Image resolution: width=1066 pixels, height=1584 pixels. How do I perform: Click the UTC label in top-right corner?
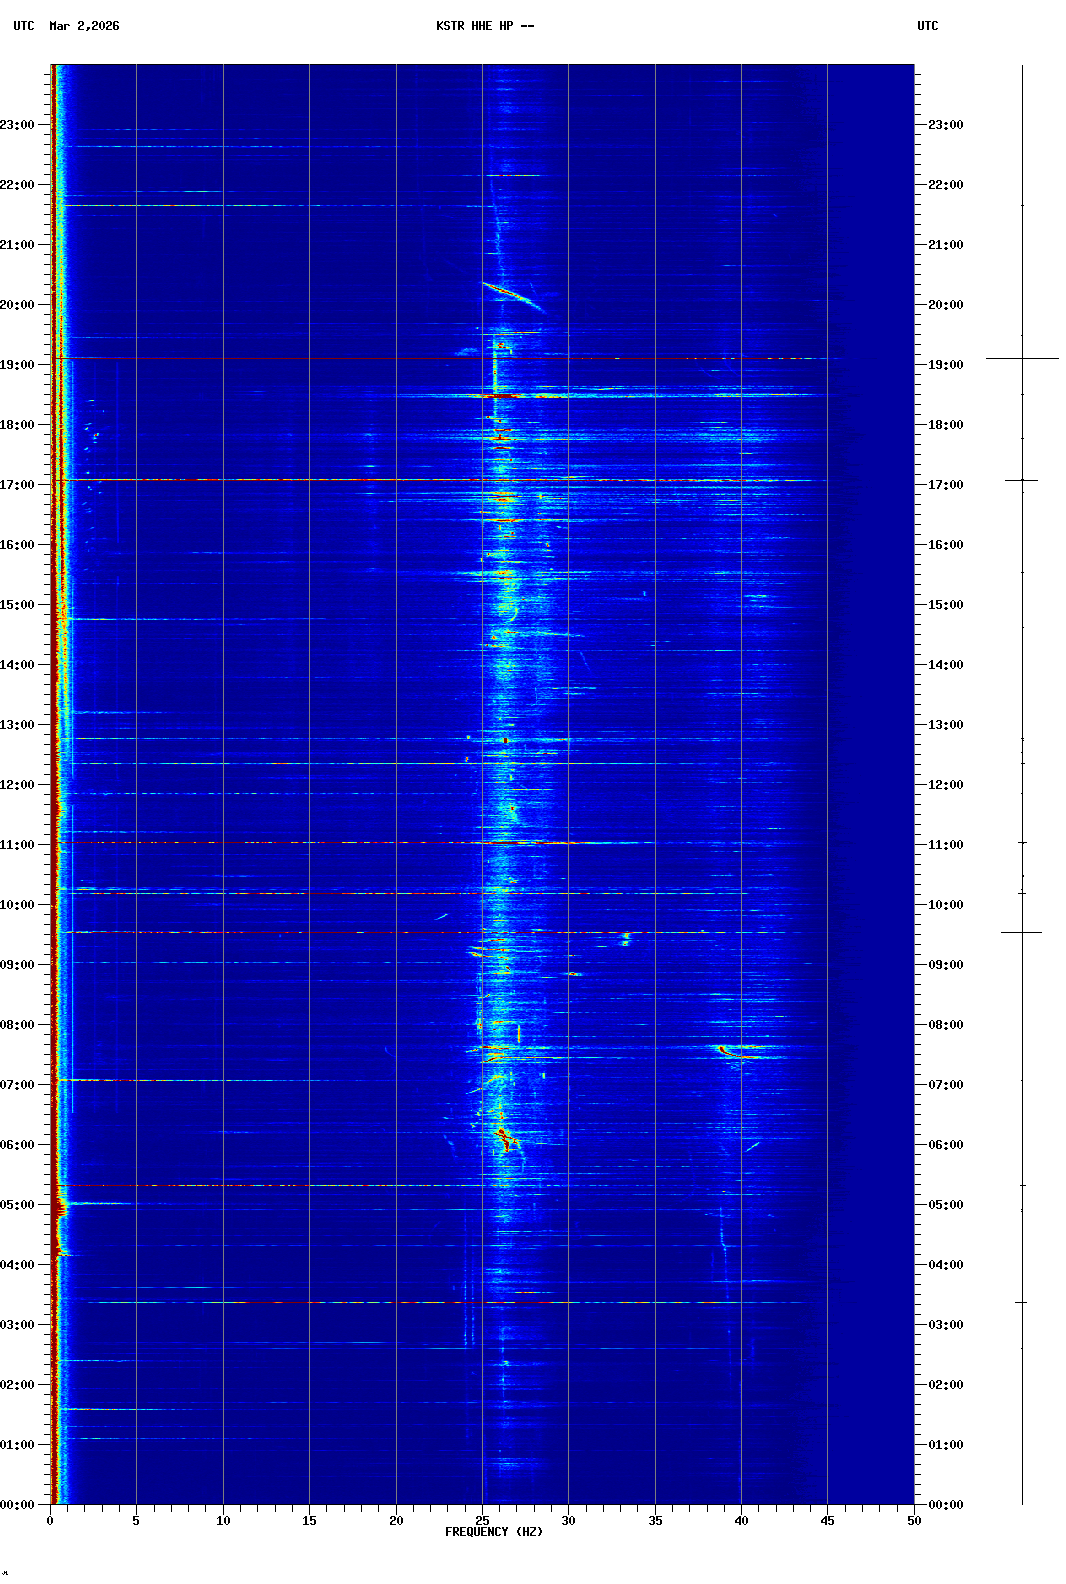pyautogui.click(x=927, y=26)
